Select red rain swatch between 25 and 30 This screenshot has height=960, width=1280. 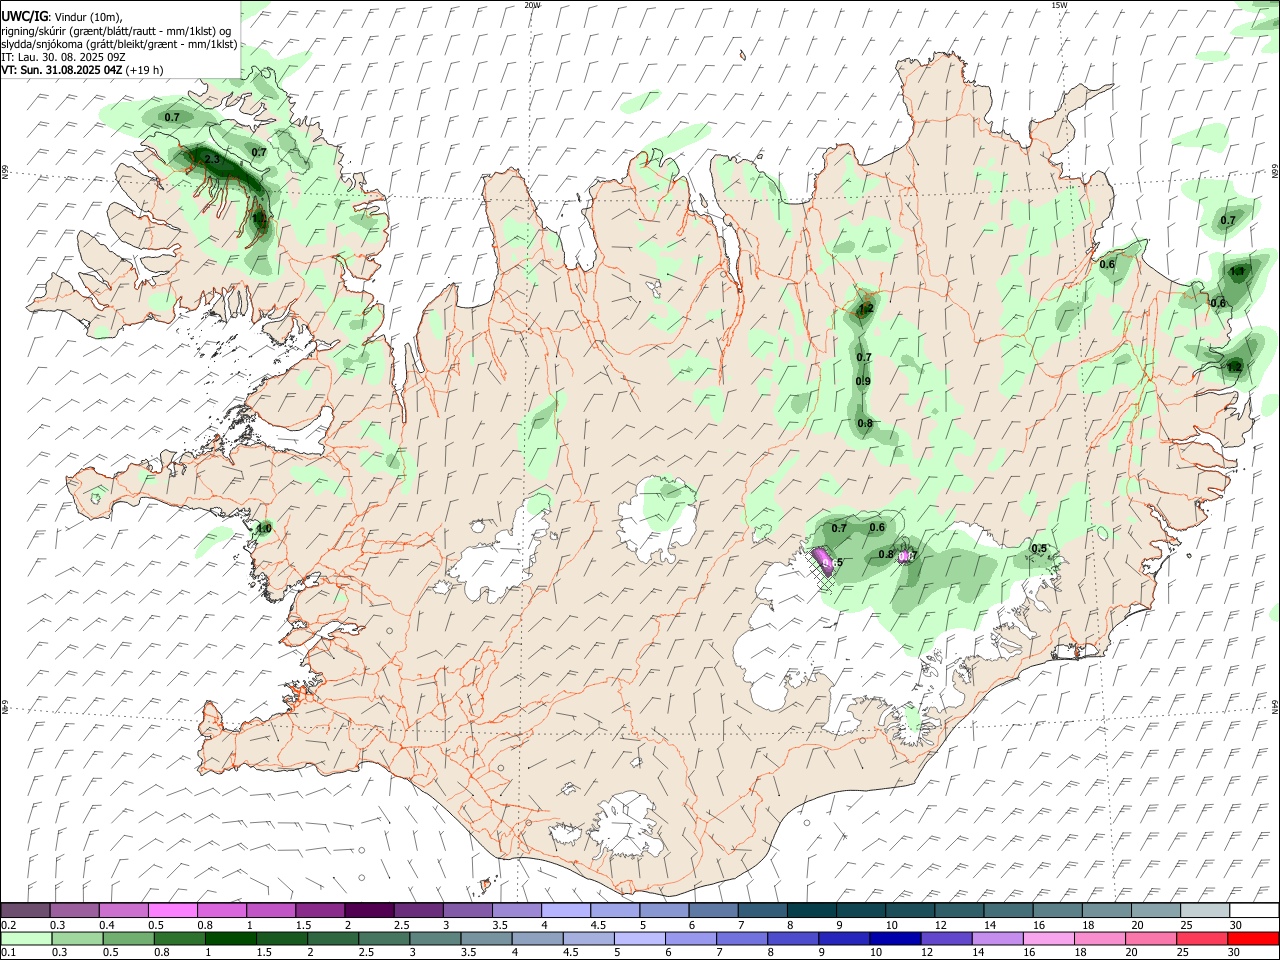tap(1201, 938)
